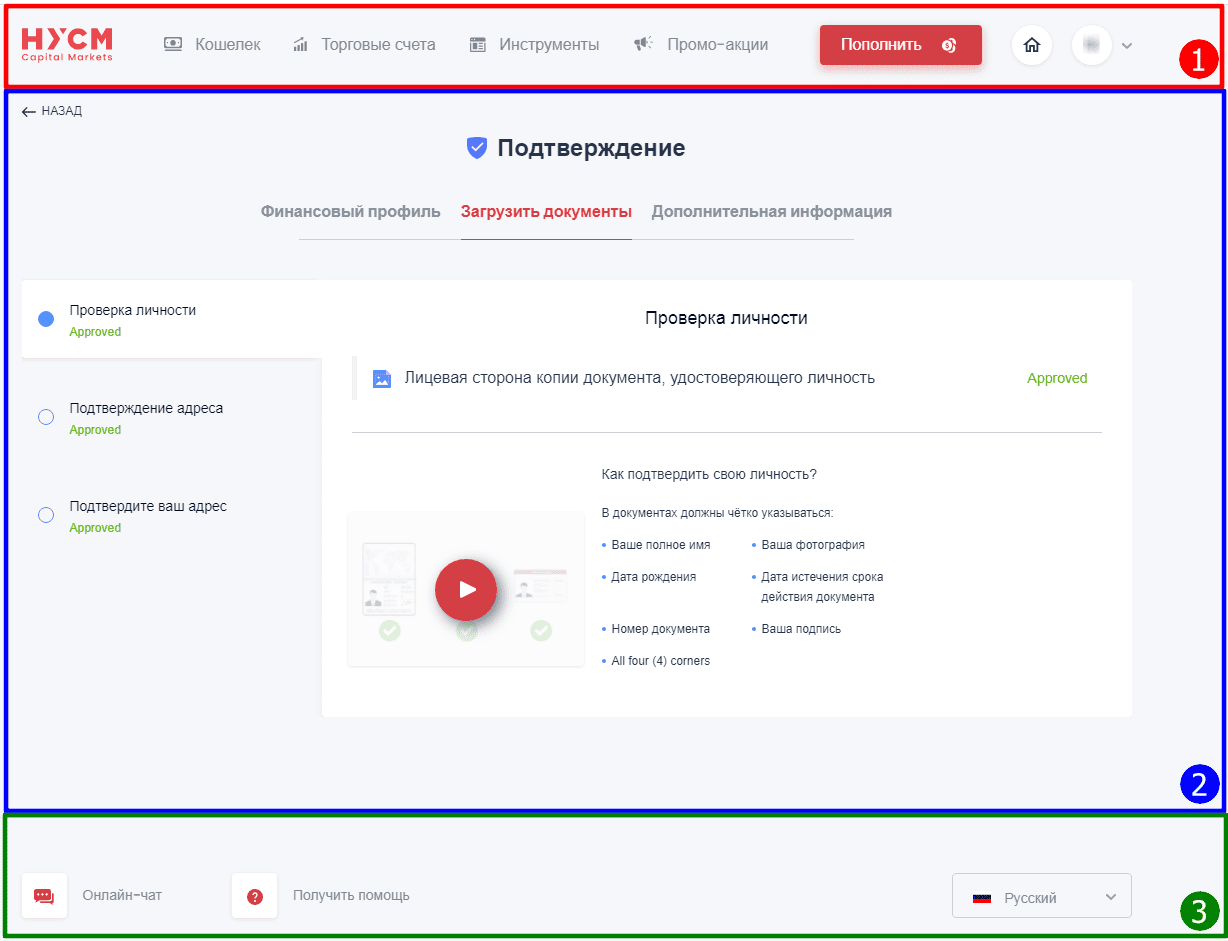
Task: Open the Торговые счета menu
Action: (x=378, y=44)
